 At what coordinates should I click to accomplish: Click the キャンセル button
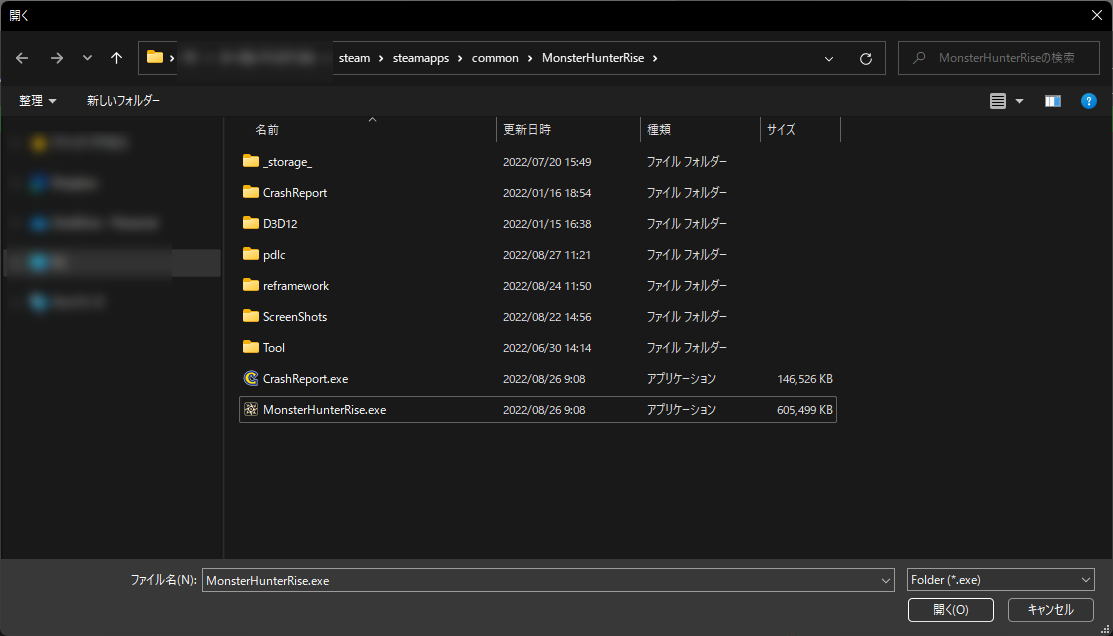coord(1051,609)
